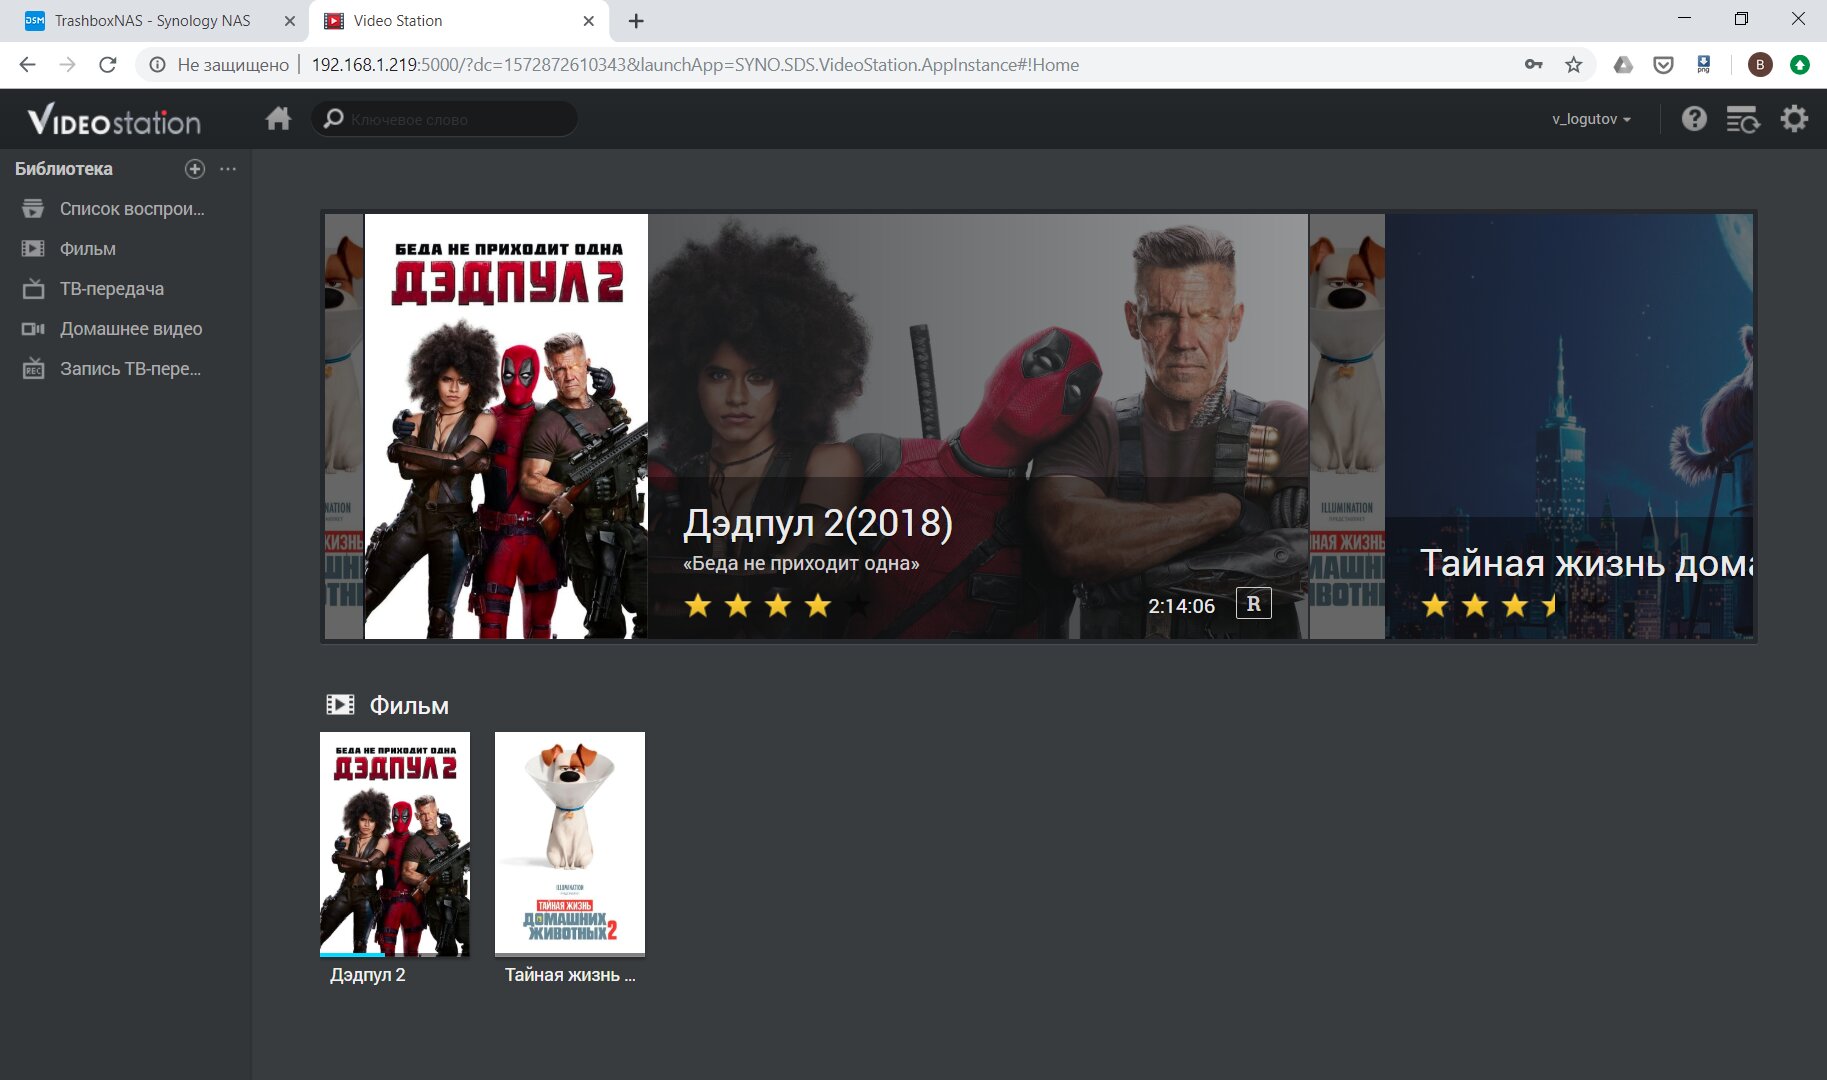
Task: Click Дэдпул 2 title under thumbnail
Action: pos(368,975)
